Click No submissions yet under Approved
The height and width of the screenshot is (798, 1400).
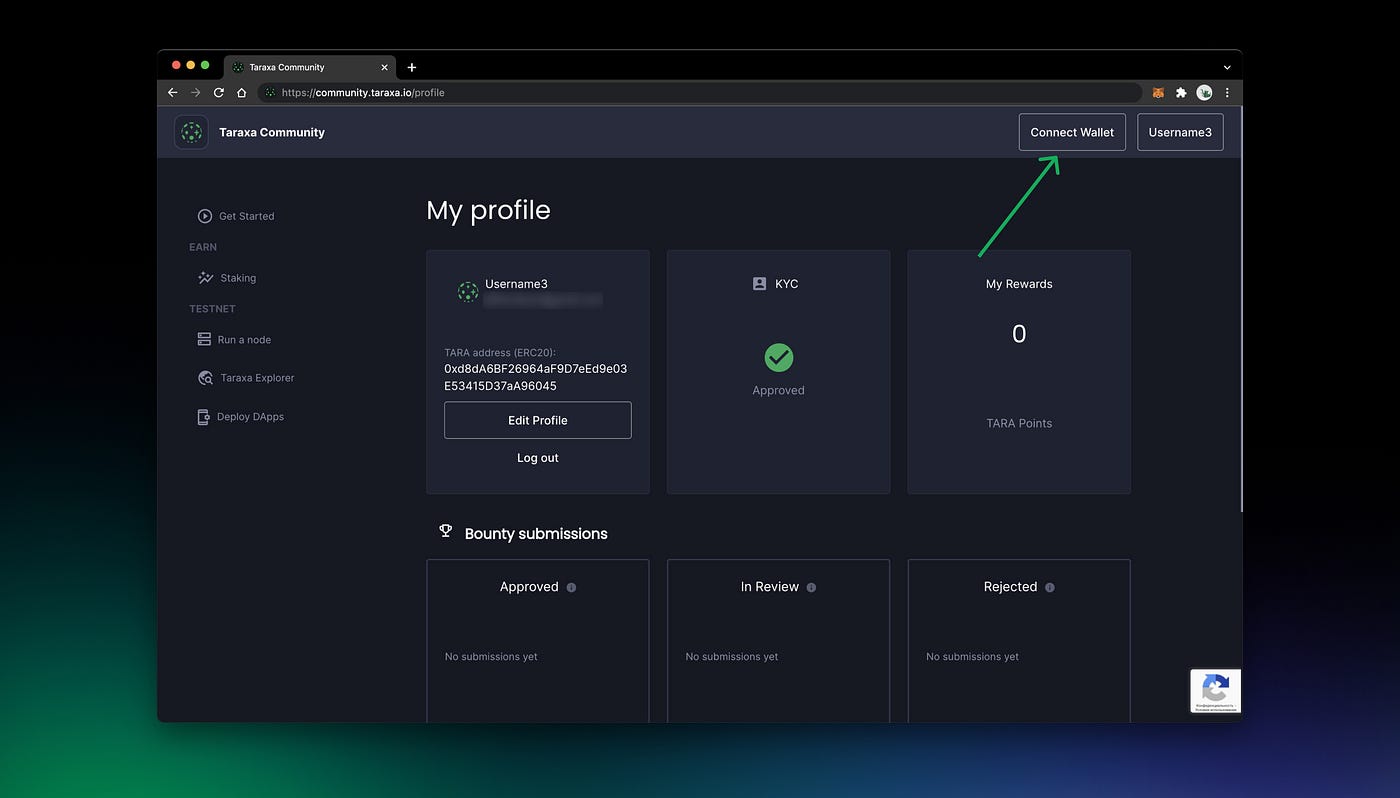coord(491,657)
